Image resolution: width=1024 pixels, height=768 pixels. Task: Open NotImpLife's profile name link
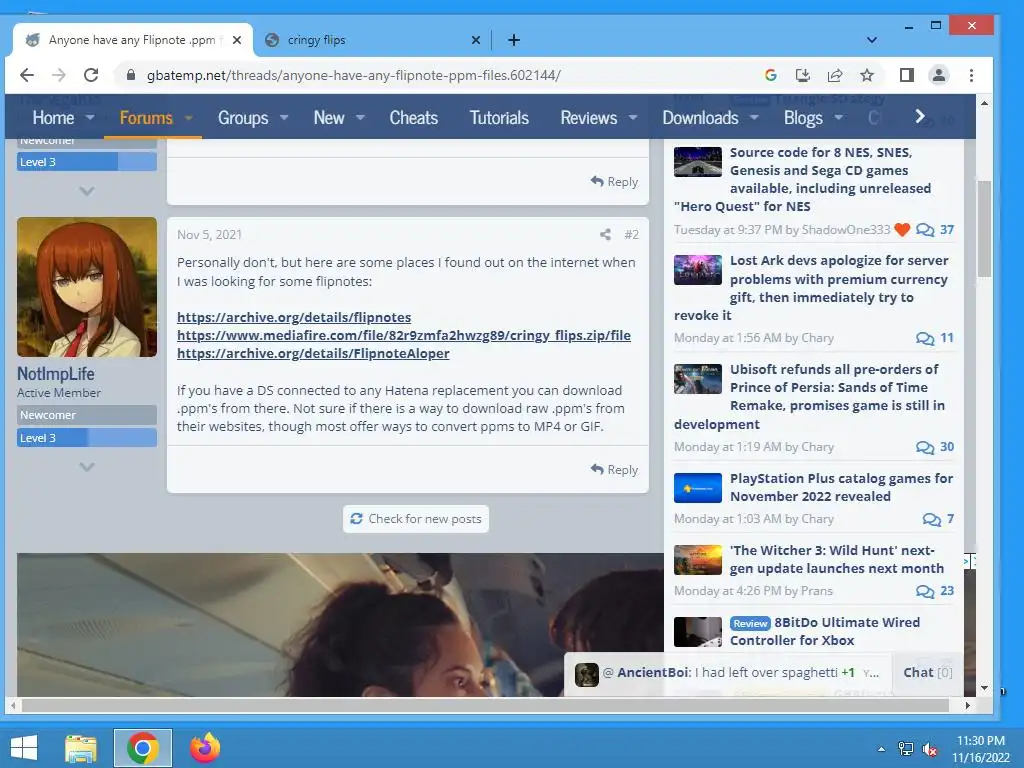(56, 374)
